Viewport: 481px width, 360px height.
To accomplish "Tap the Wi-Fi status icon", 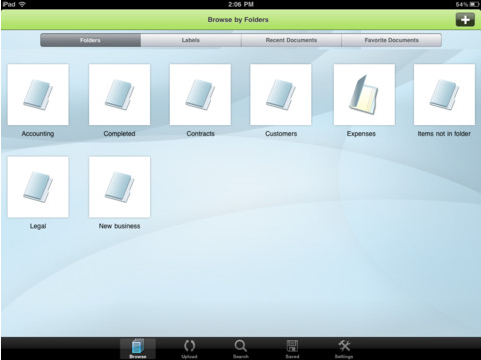I will tap(22, 4).
